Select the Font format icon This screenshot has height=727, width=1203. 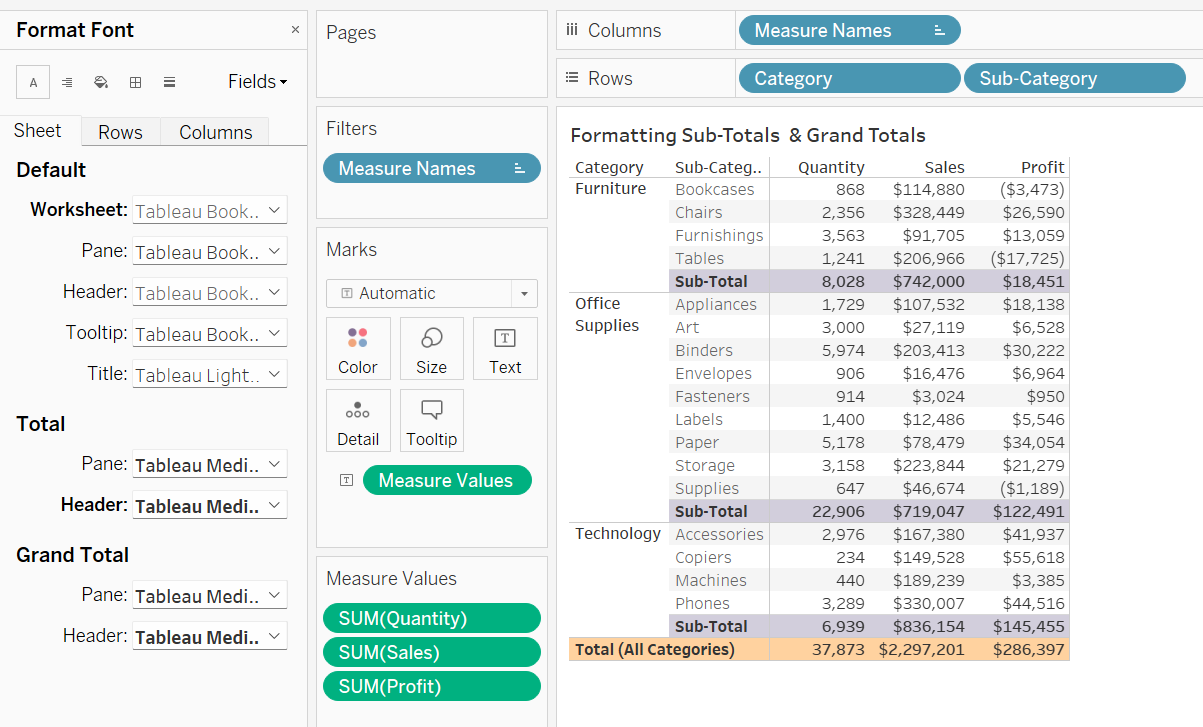click(33, 82)
